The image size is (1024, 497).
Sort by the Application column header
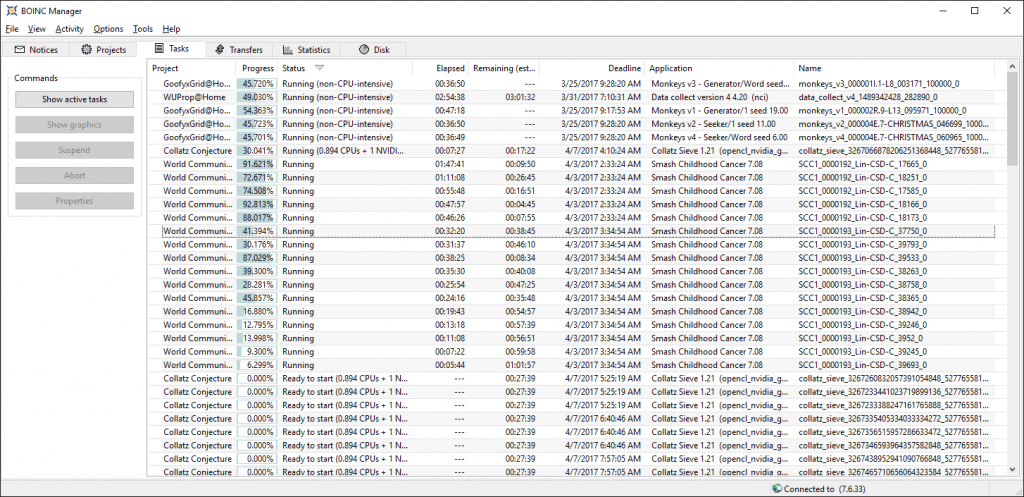719,68
